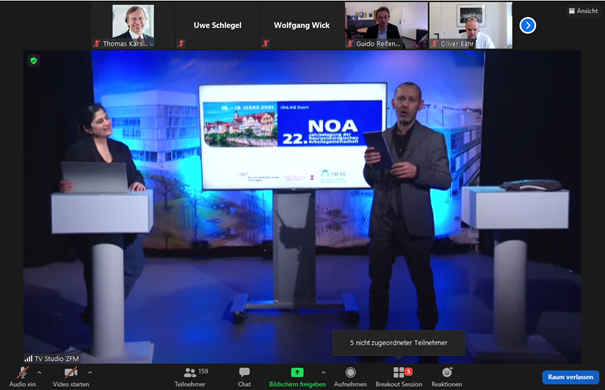Start camera via Video starten icon
Screen dimensions: 605x390
click(x=71, y=373)
